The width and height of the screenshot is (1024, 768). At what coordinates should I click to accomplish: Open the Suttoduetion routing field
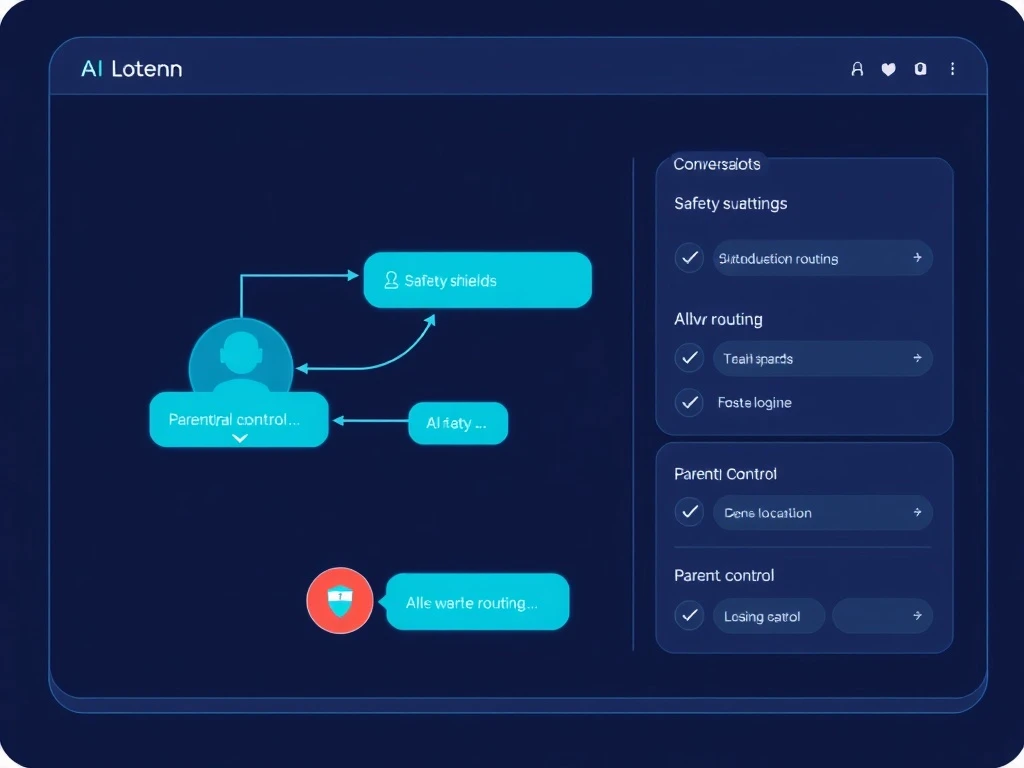(822, 258)
